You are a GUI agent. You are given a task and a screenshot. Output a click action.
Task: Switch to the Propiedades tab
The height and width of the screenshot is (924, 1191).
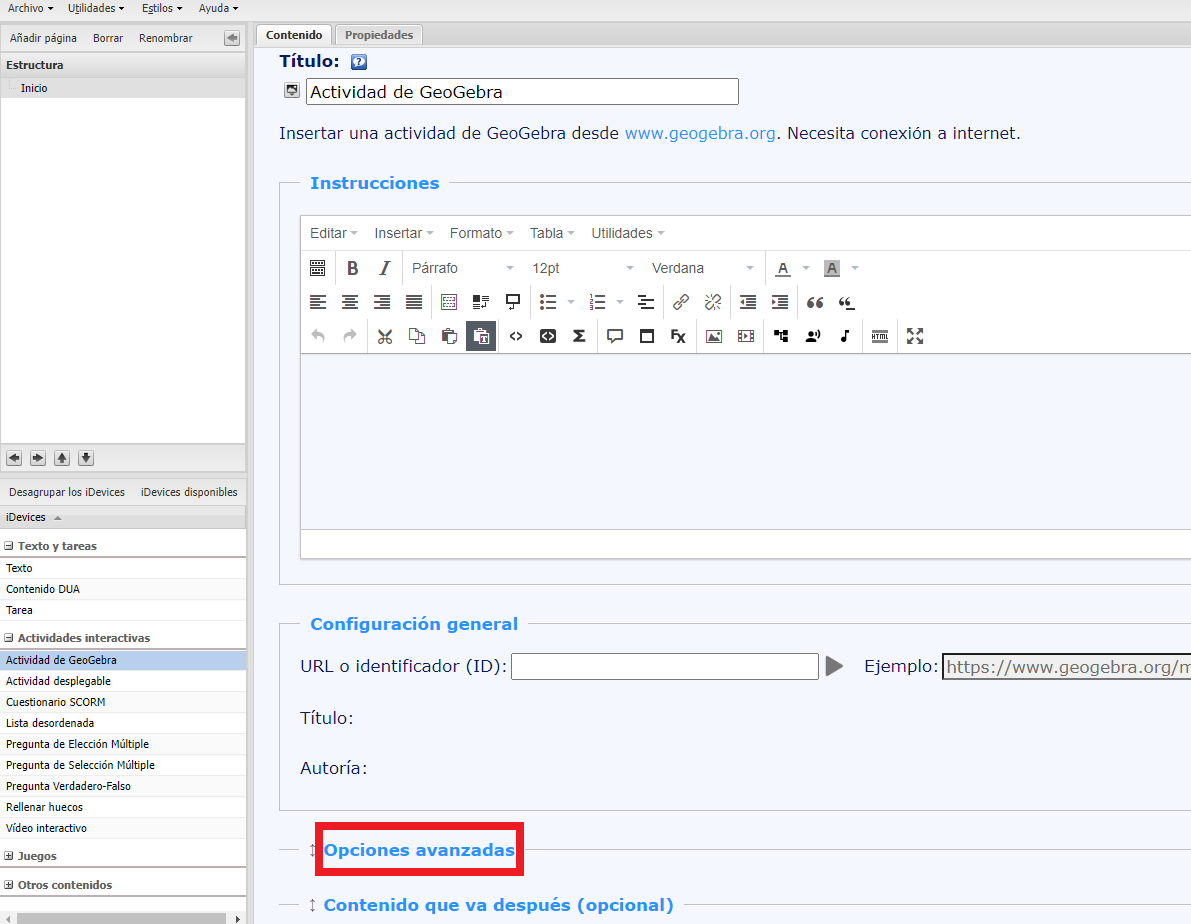379,35
